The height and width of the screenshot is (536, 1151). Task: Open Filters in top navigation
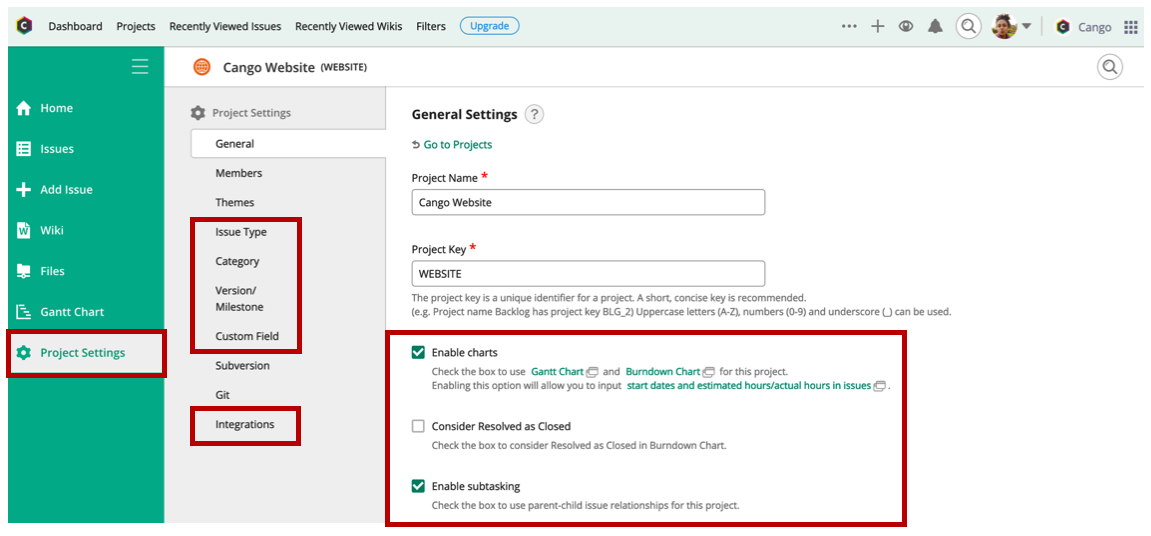click(x=431, y=26)
